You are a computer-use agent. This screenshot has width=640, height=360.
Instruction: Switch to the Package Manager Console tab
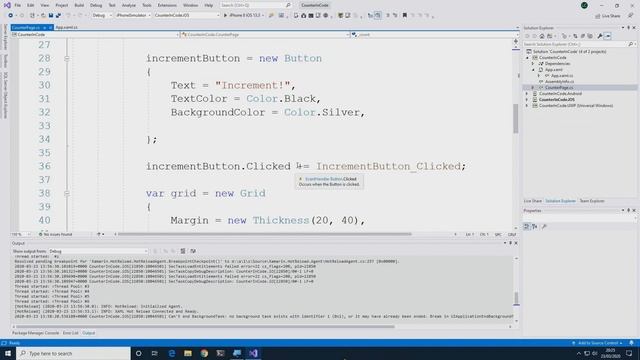tap(36, 333)
